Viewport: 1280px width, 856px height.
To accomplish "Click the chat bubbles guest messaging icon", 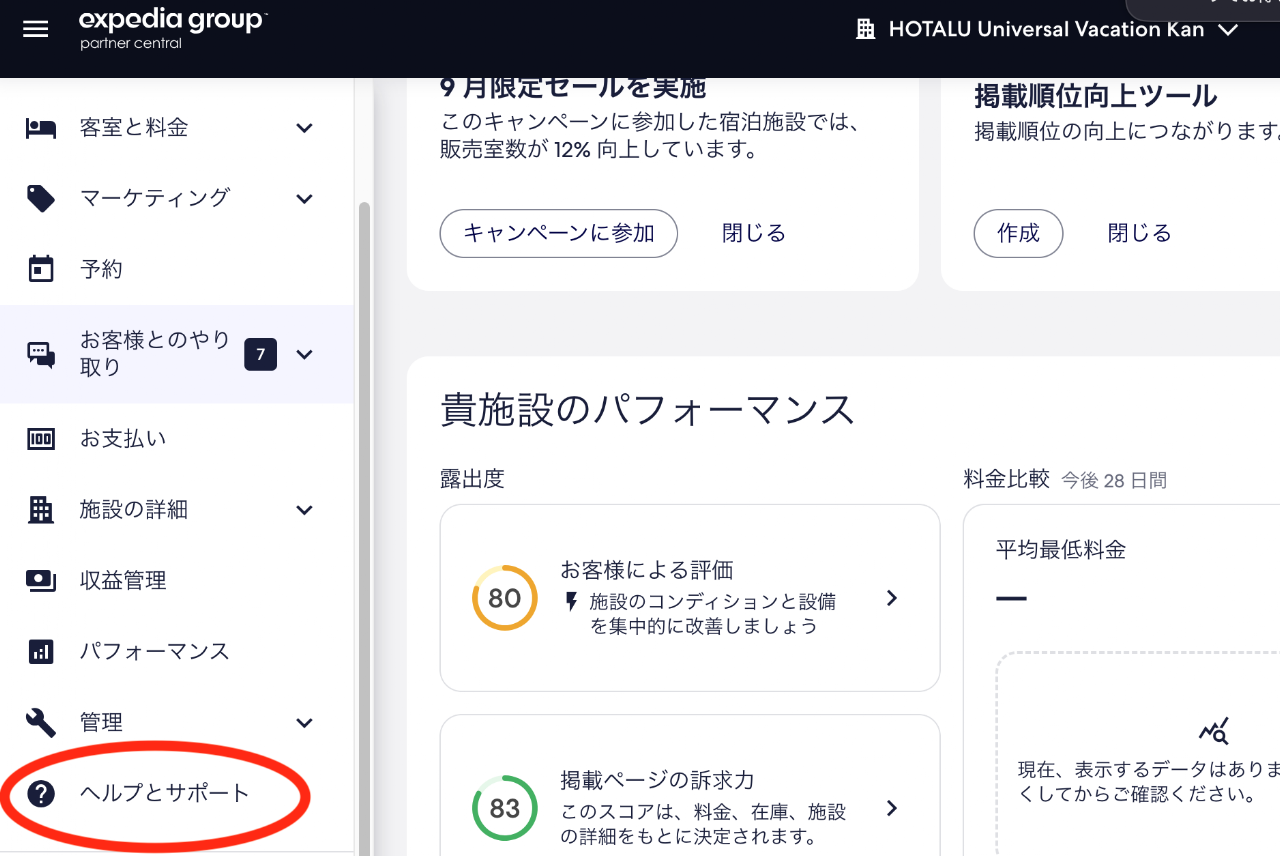I will [x=41, y=354].
